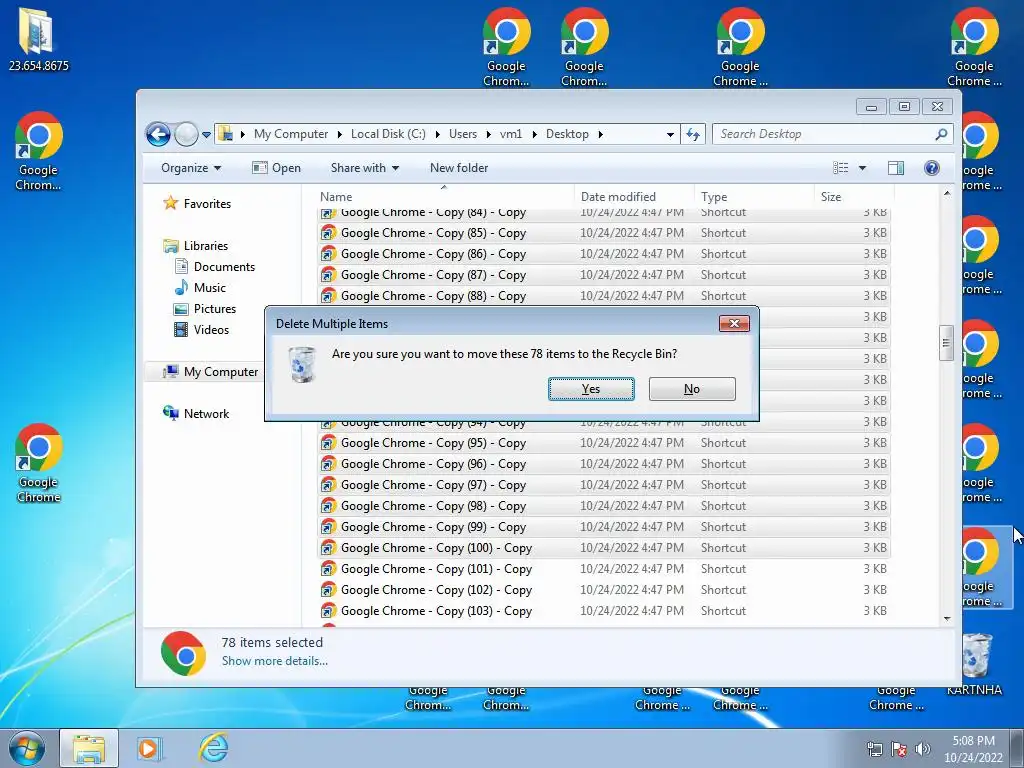
Task: Click the Open toolbar button
Action: 276,168
